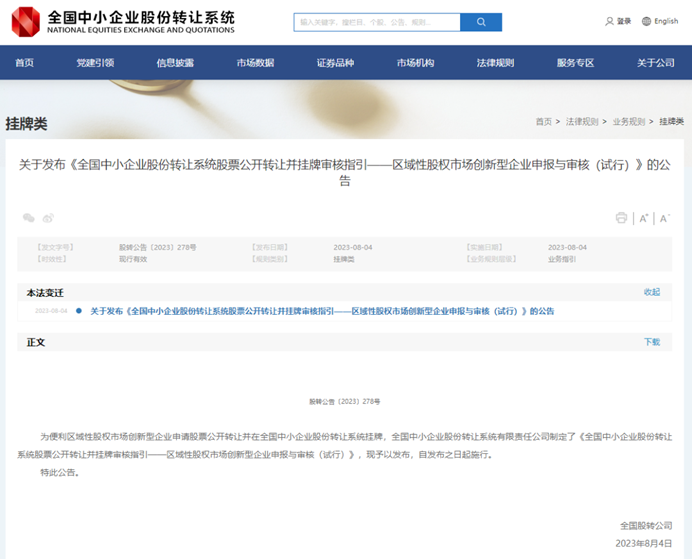Open the 信息披露 navigation menu
Viewport: 692px width, 559px height.
coord(175,63)
